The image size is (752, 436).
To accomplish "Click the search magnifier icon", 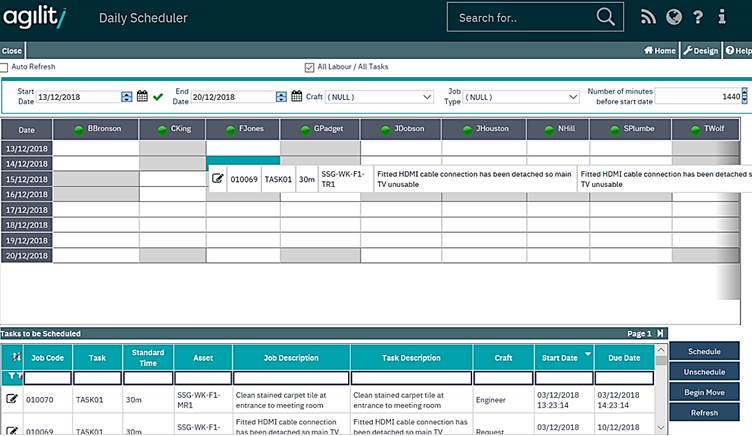I will 606,17.
